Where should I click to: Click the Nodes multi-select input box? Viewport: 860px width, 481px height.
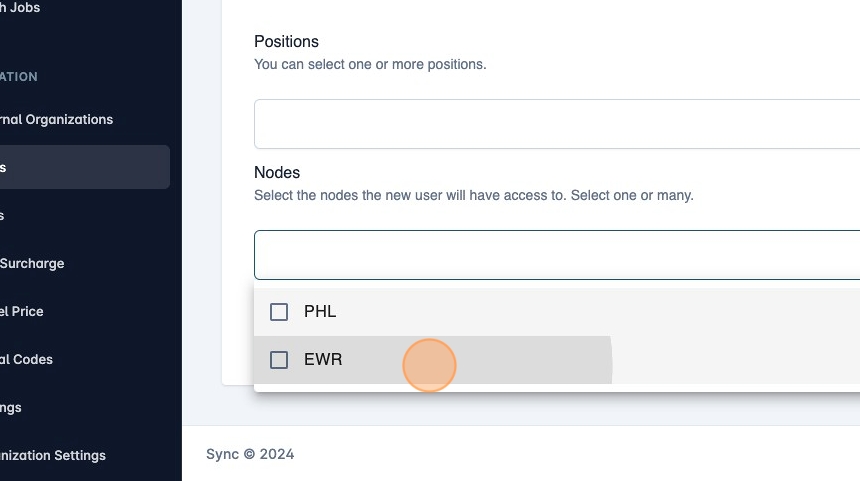pos(556,255)
